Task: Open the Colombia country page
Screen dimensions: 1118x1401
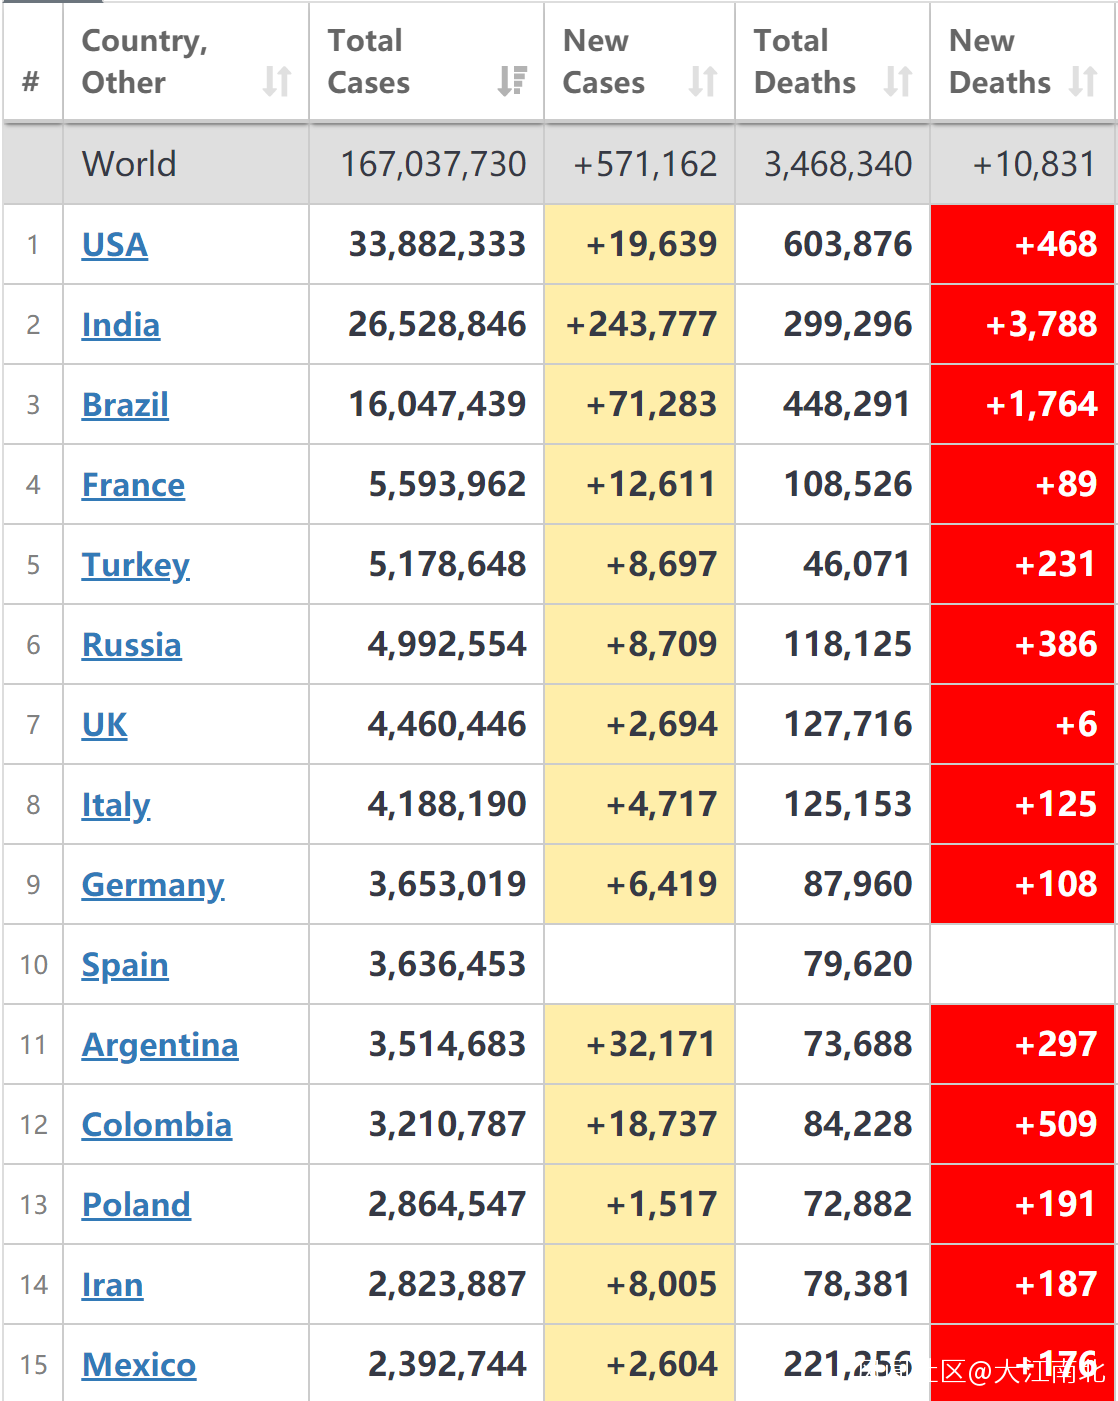Action: click(157, 1125)
